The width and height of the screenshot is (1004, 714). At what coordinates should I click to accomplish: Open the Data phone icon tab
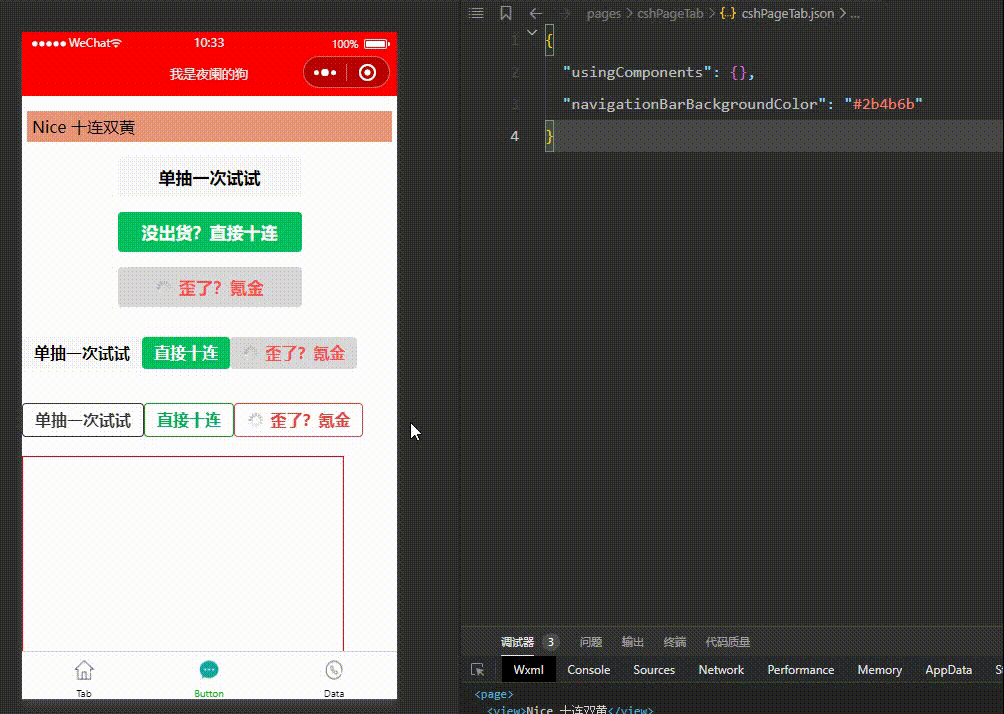pyautogui.click(x=334, y=670)
